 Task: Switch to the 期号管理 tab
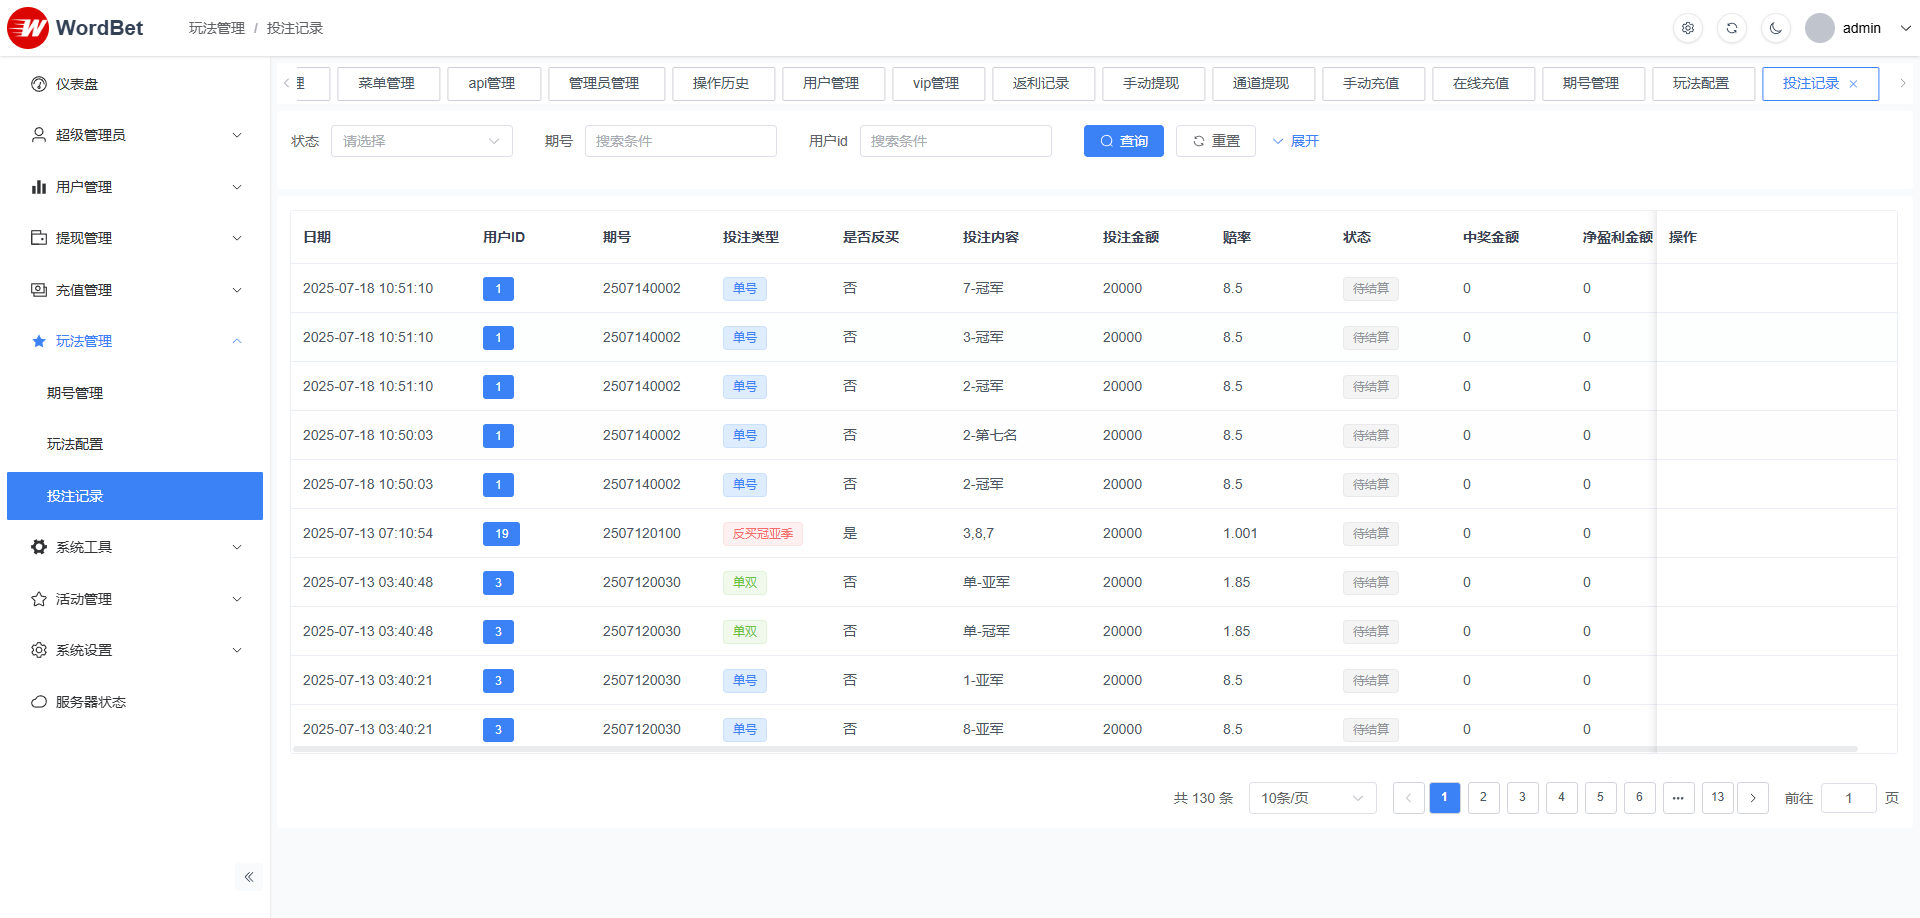click(x=1591, y=84)
